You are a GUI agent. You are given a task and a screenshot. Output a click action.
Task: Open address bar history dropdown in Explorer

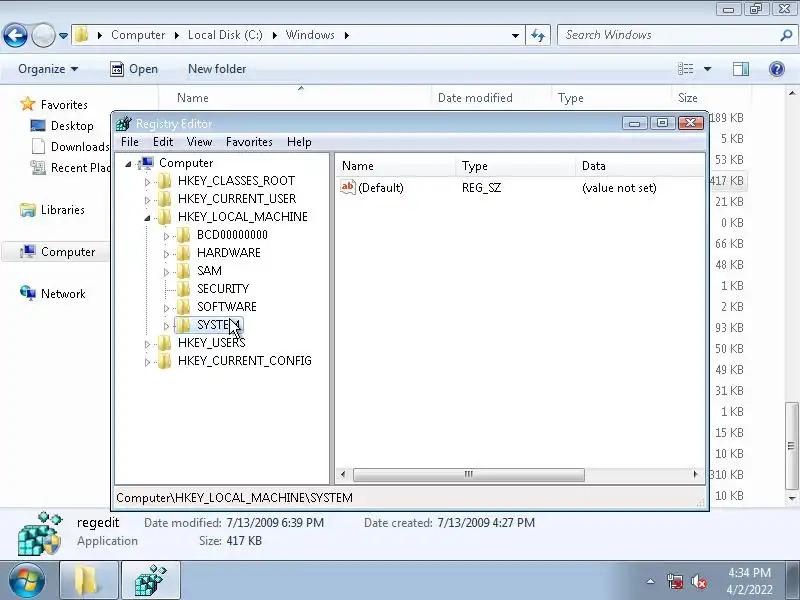click(515, 35)
